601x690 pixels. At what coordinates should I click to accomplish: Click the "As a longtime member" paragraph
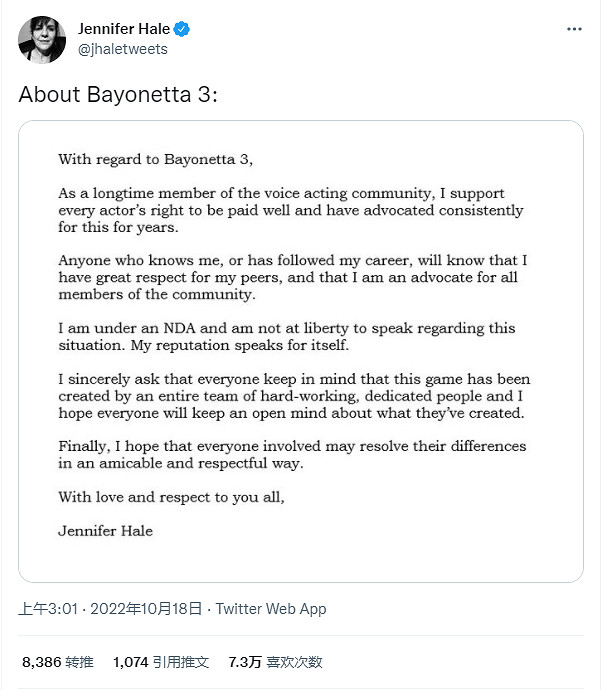[290, 210]
